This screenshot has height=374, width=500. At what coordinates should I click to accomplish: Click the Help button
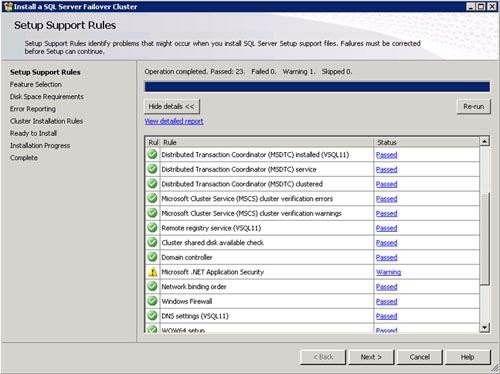(468, 357)
